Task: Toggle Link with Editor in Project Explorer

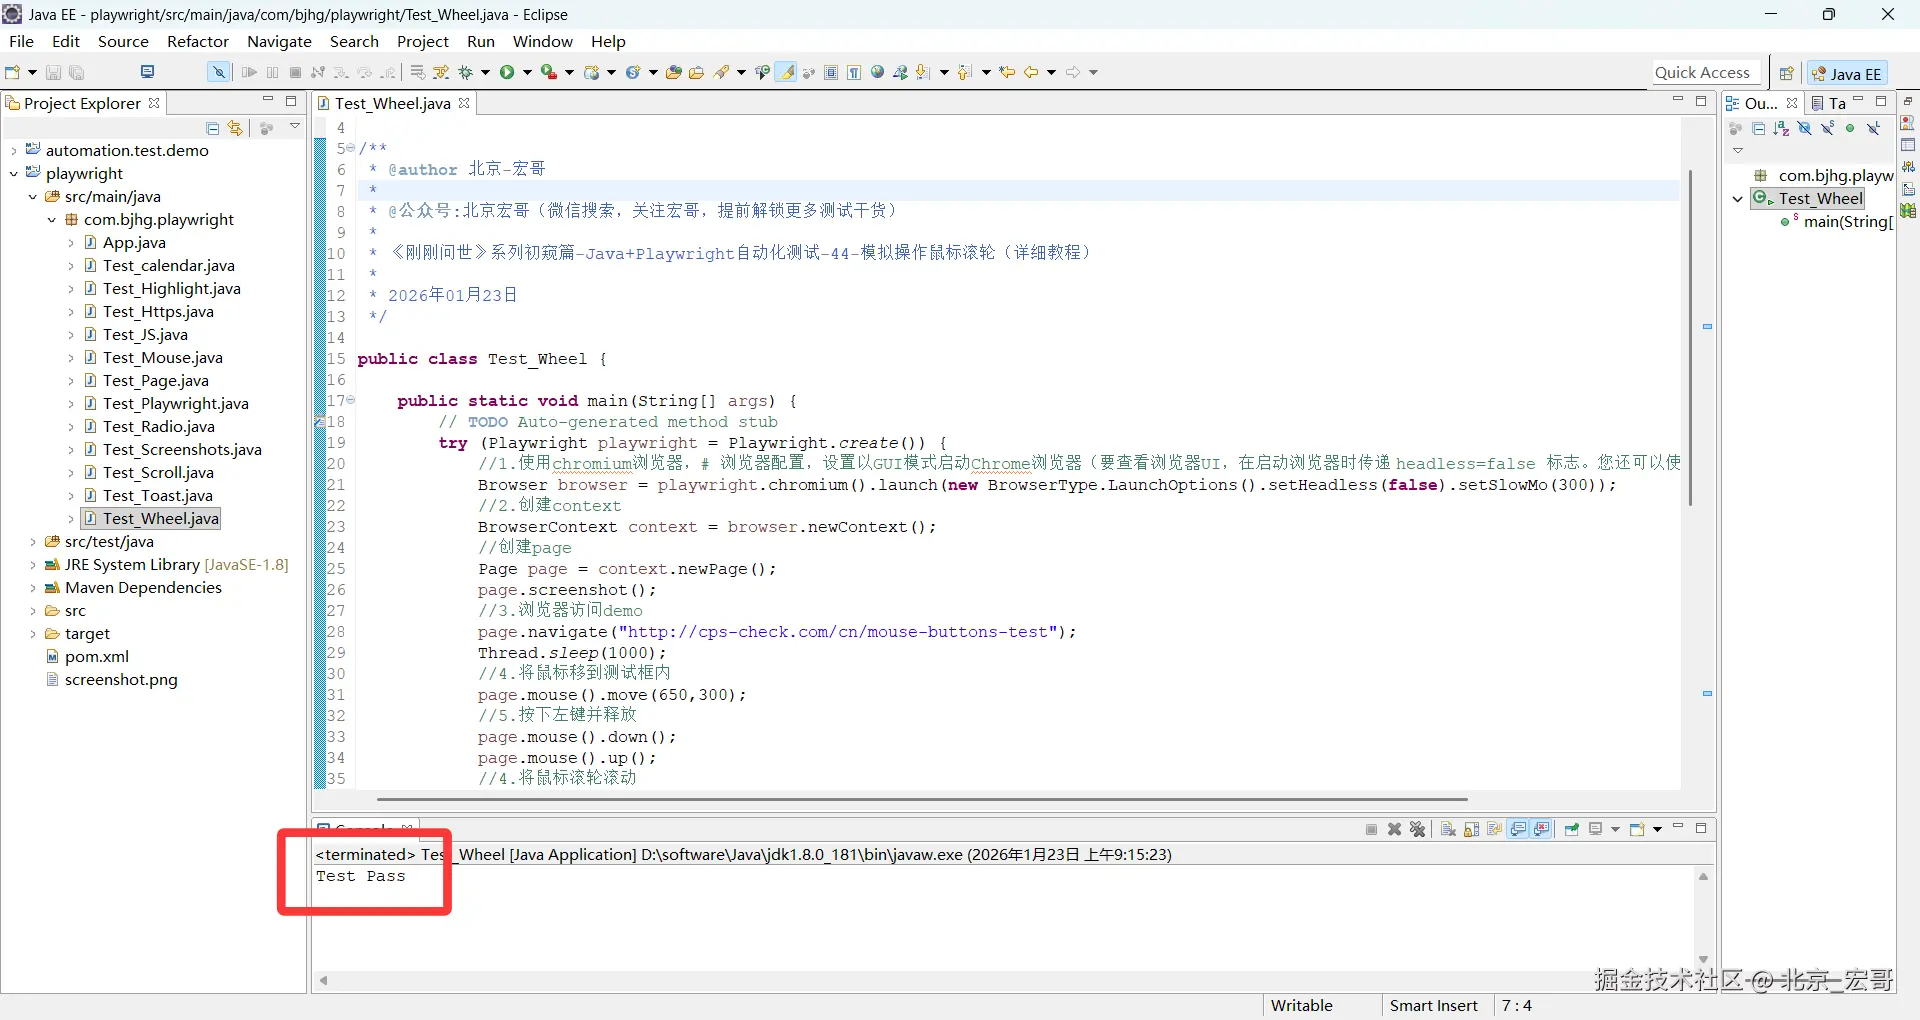Action: [x=235, y=128]
